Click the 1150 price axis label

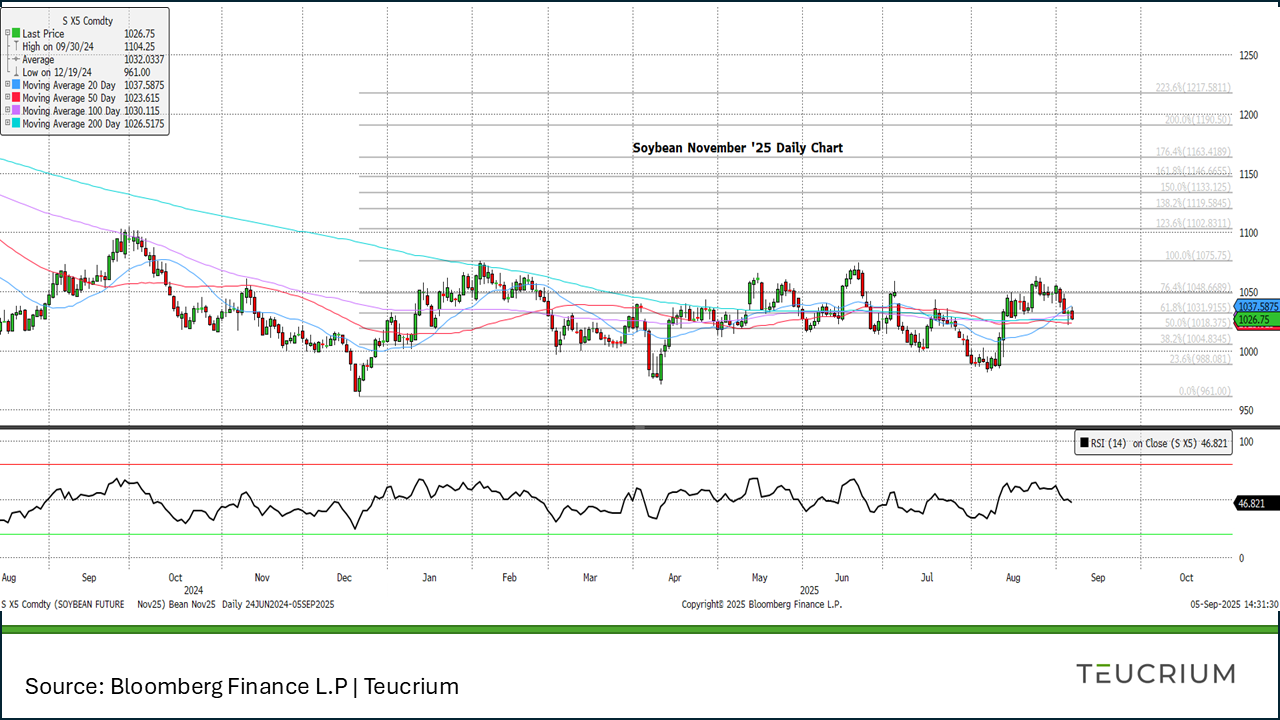(1249, 174)
